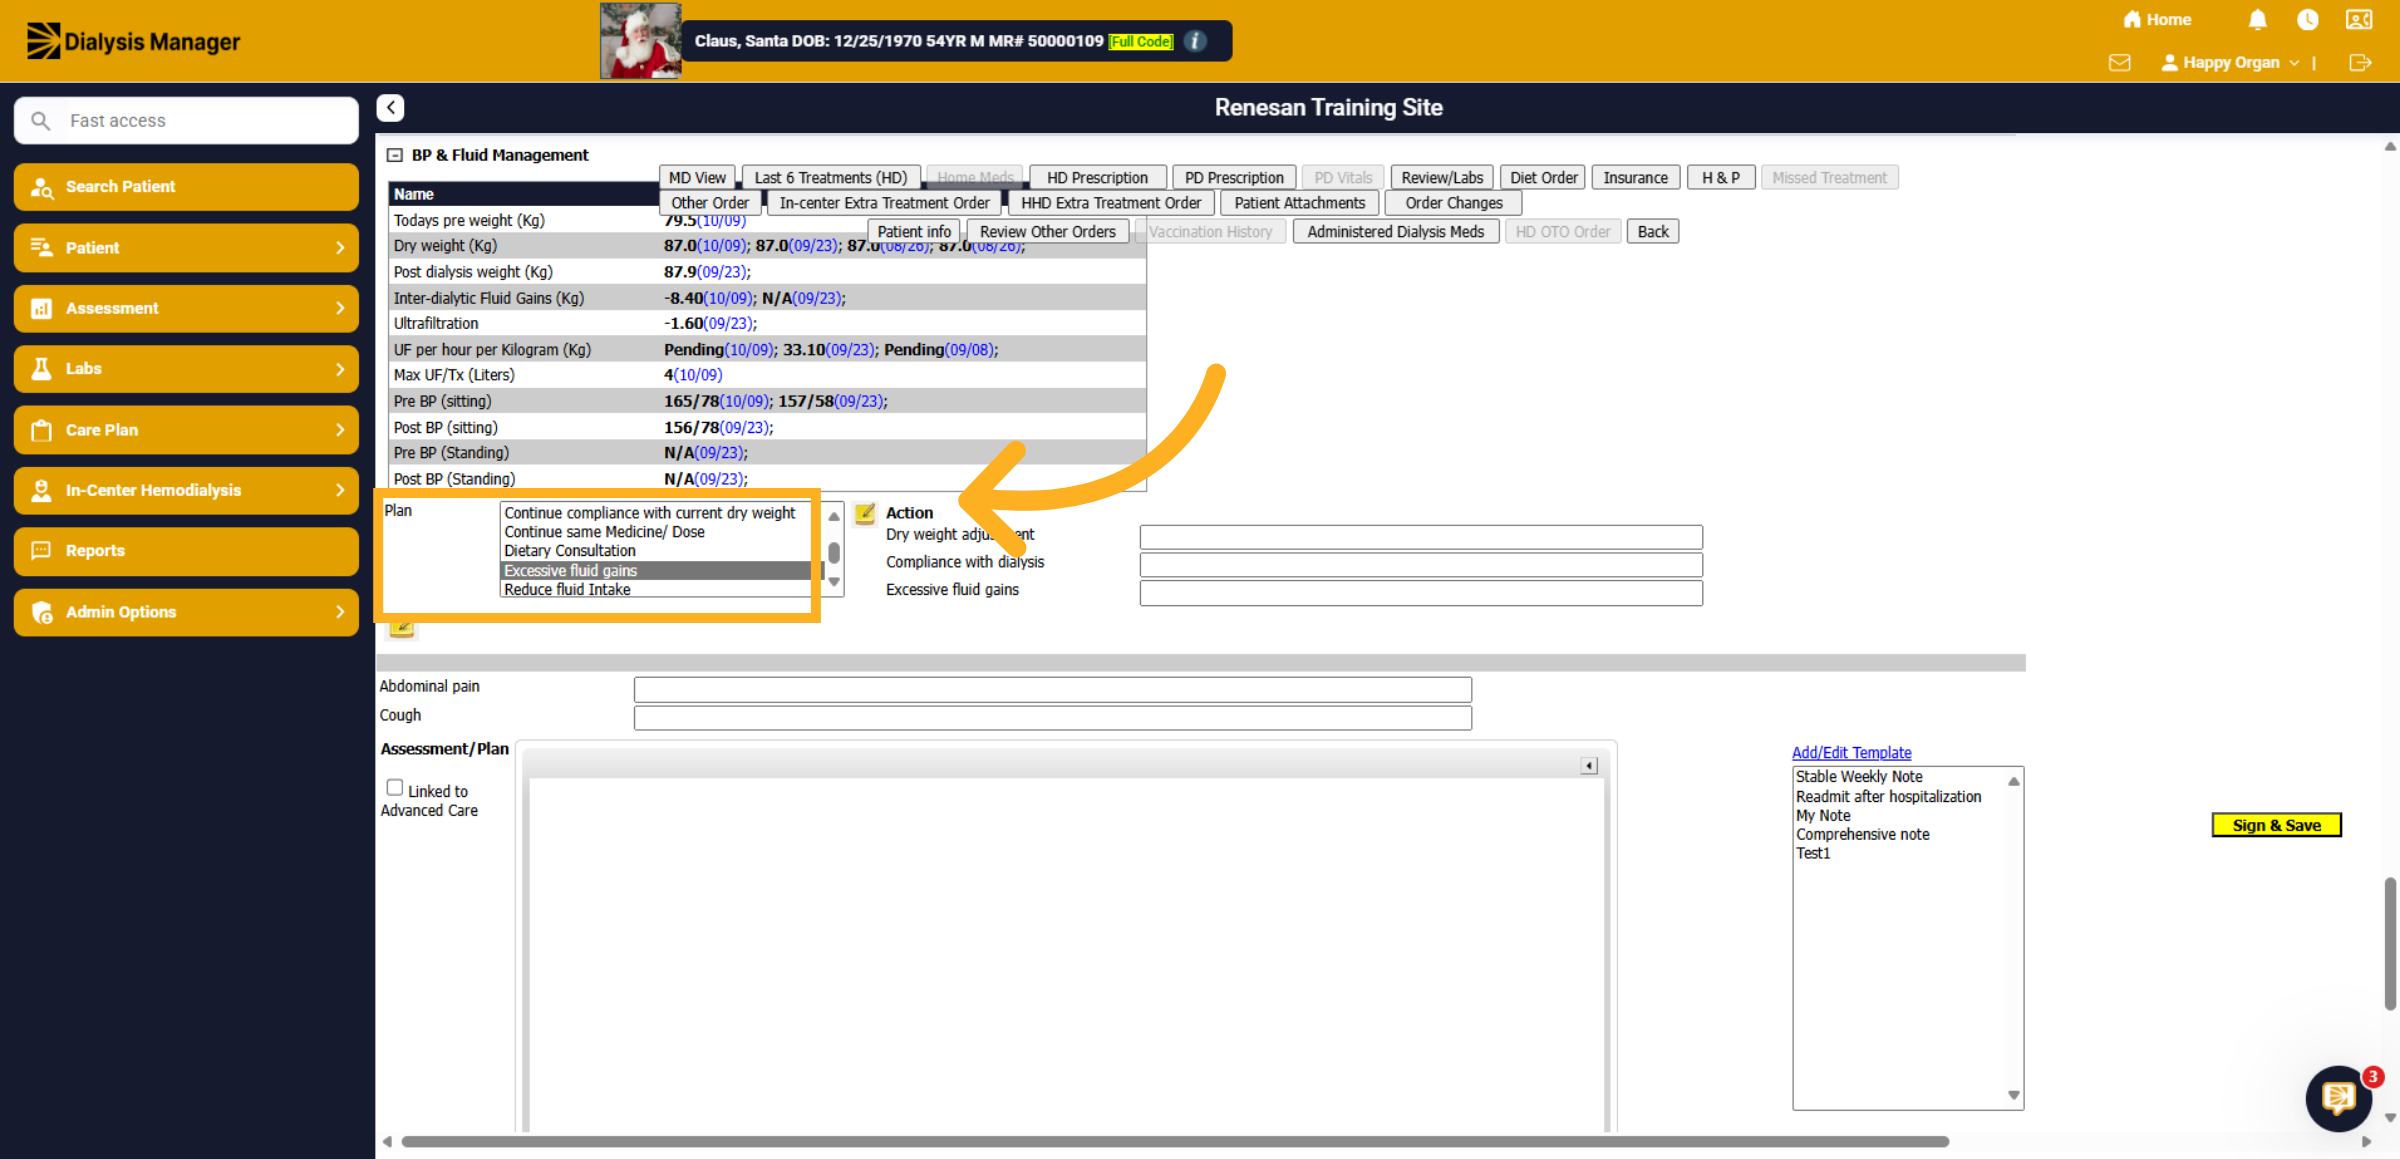Click the Plan list scrollbar thumb

tap(834, 553)
